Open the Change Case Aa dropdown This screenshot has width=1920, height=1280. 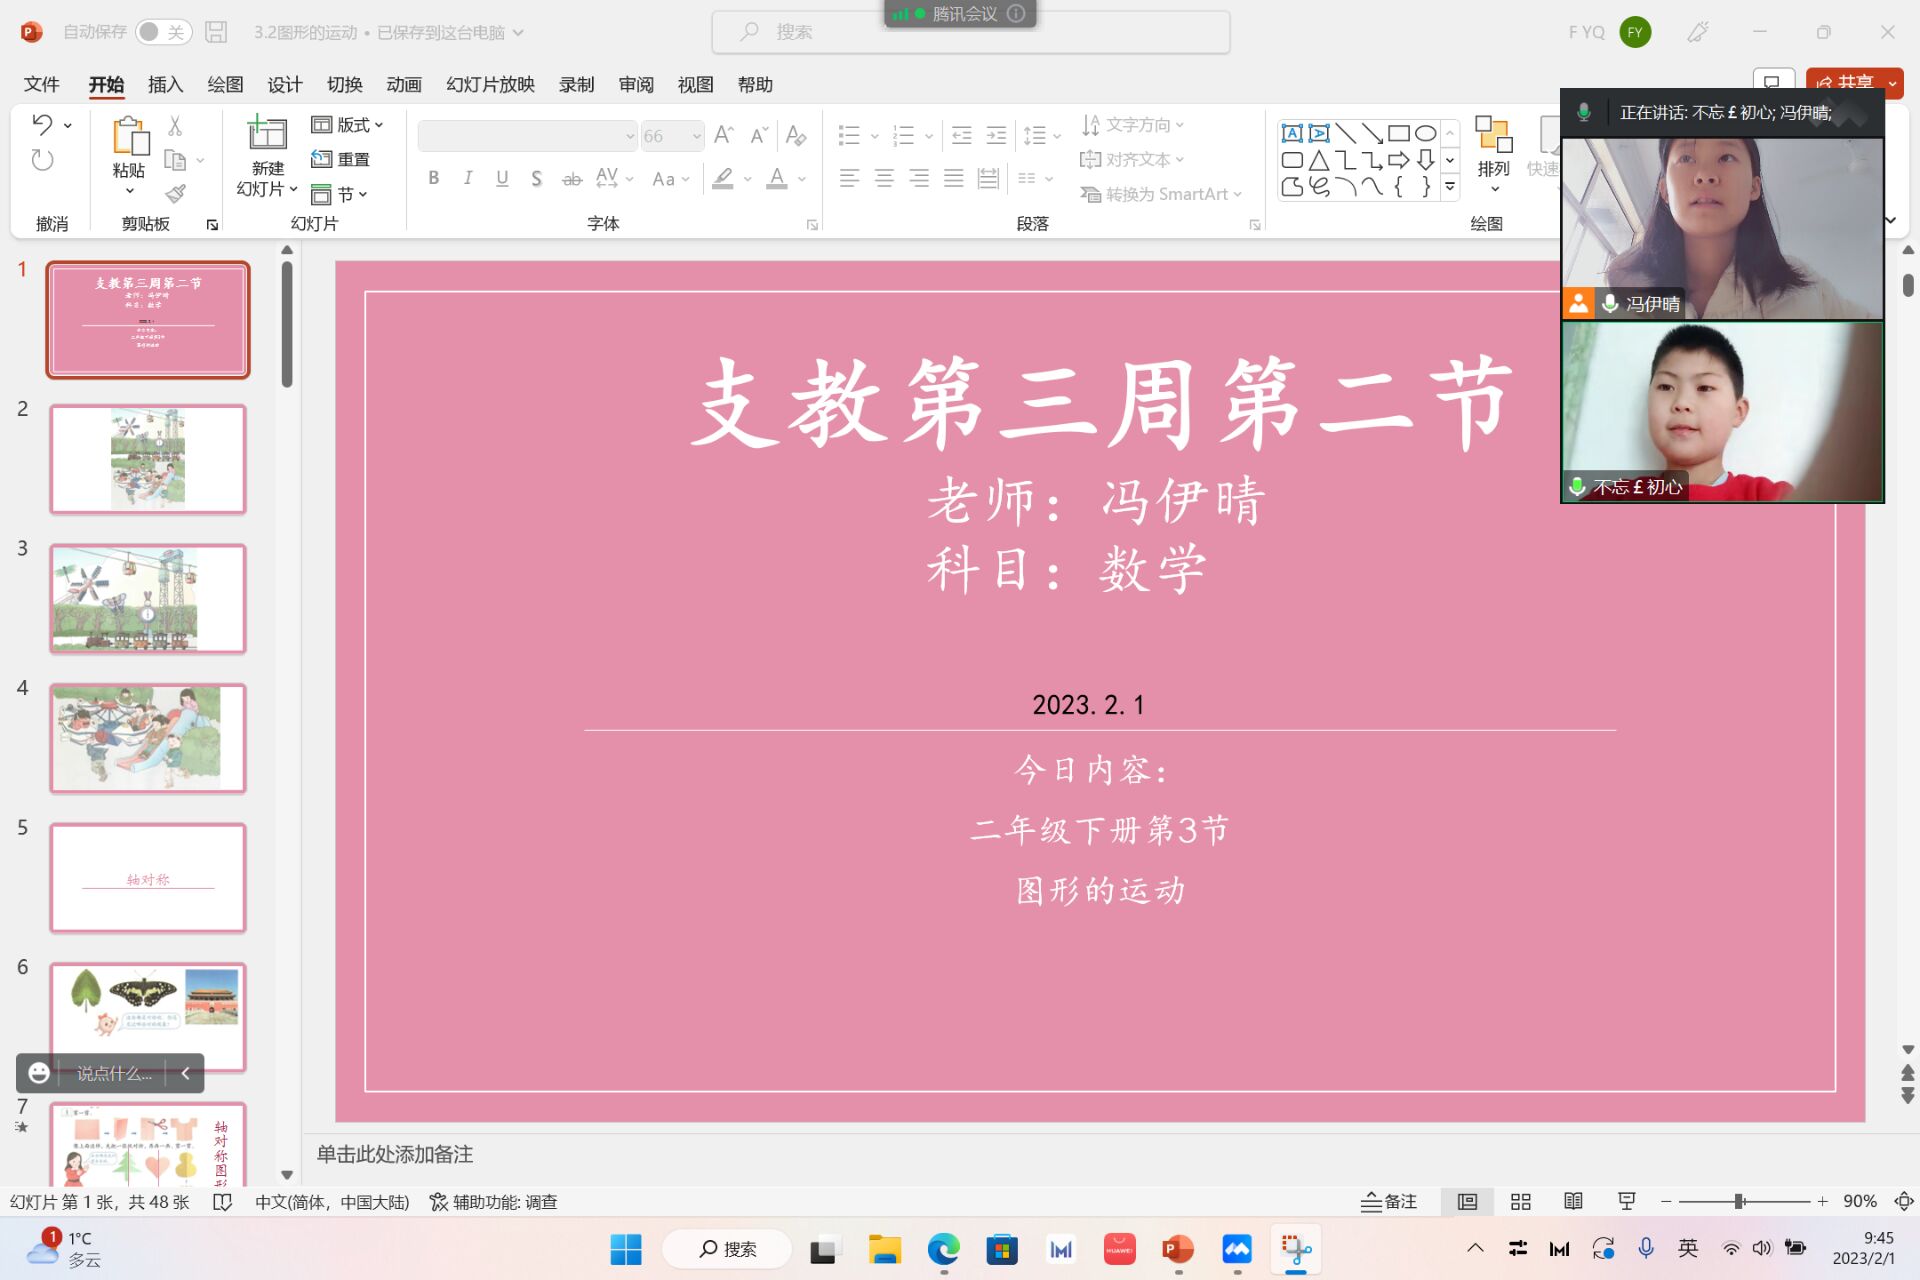[x=671, y=178]
